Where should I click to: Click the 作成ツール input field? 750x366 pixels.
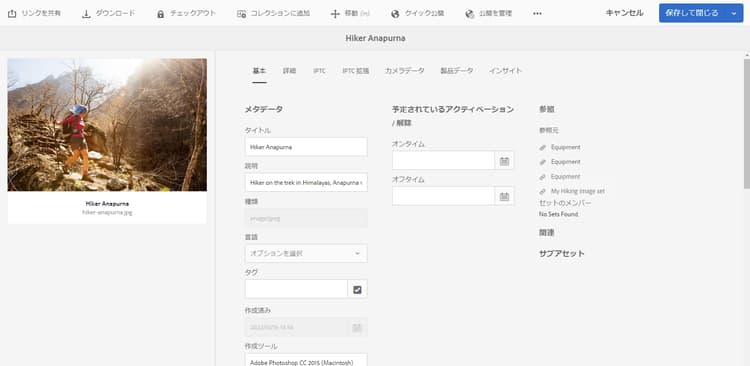tap(306, 360)
